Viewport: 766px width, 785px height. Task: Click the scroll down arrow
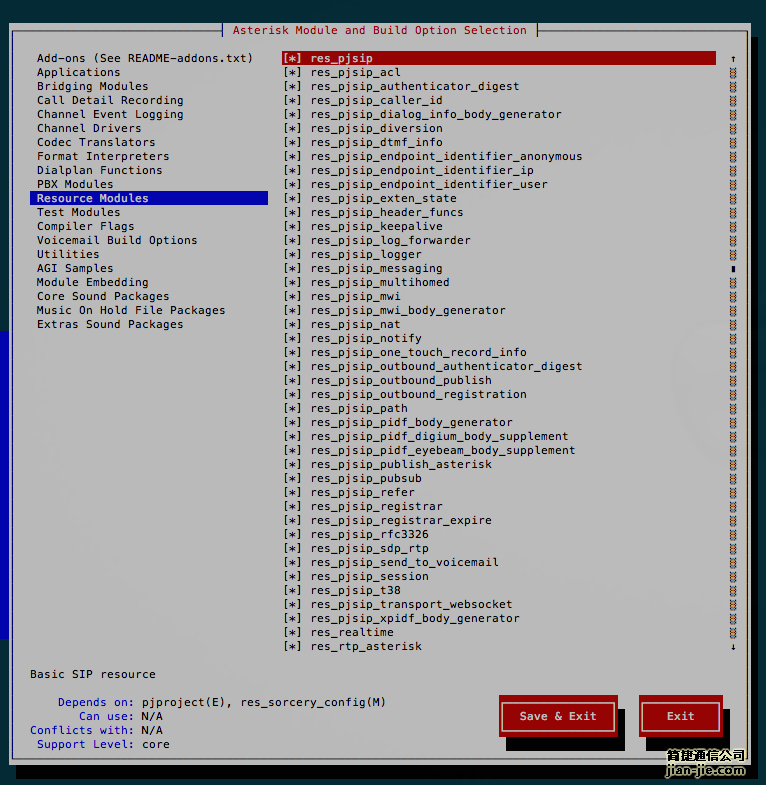point(733,647)
